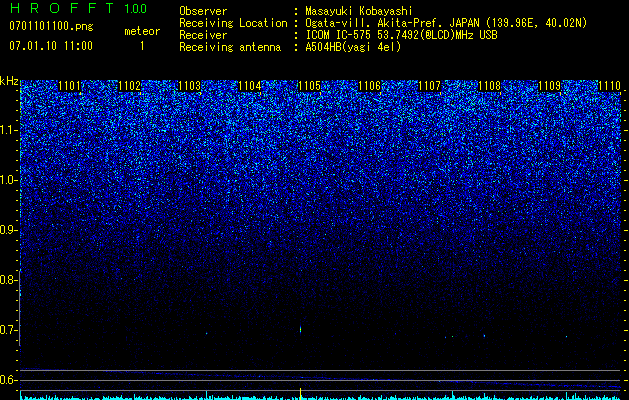Click the meteor count value 1
Screen dimensions: 629x400
142,46
